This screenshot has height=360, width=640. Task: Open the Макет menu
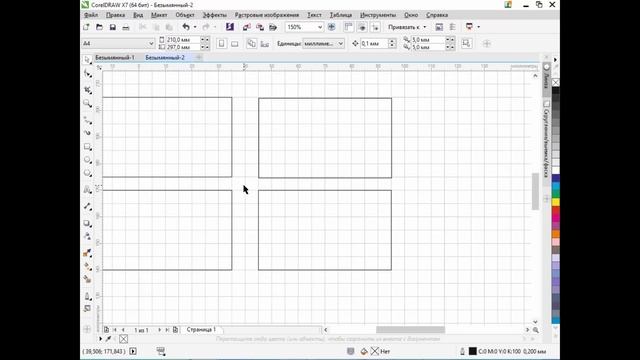(x=159, y=15)
